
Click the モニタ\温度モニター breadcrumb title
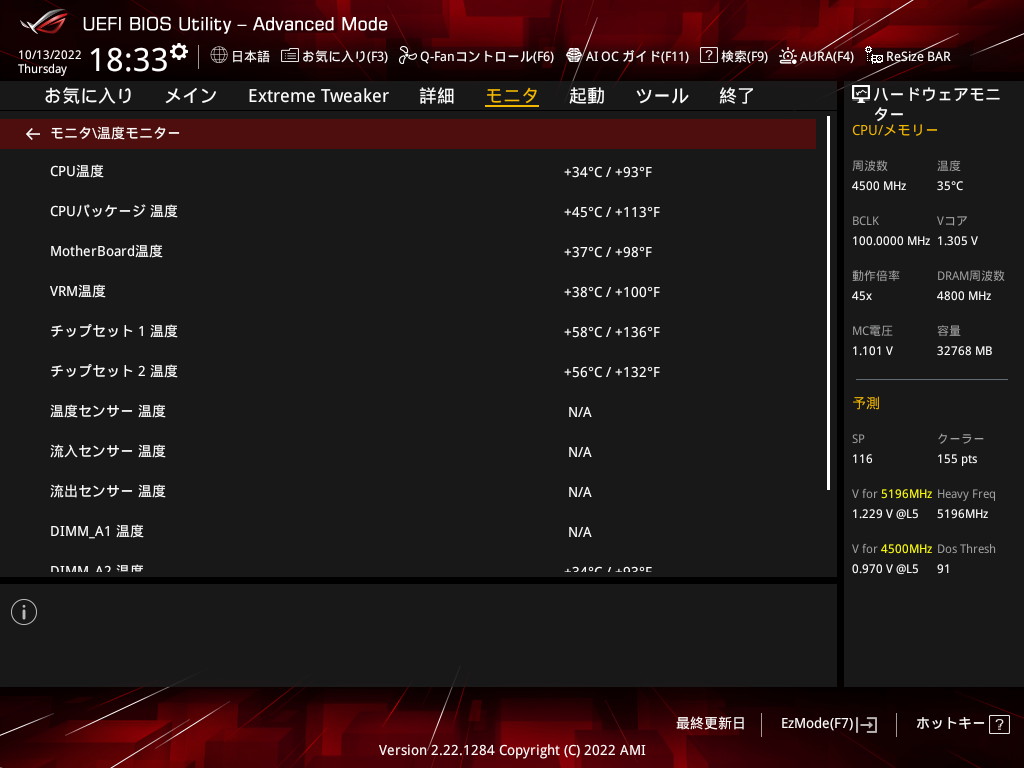click(115, 133)
